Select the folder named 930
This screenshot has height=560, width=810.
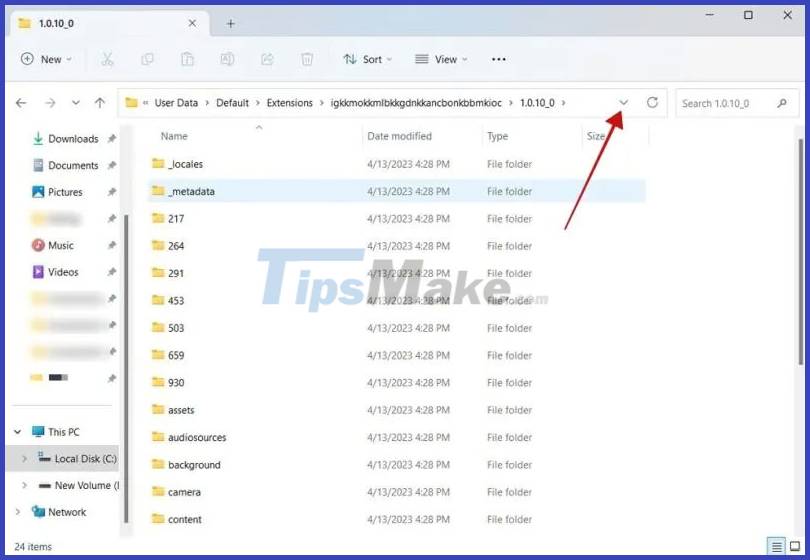coord(397,383)
